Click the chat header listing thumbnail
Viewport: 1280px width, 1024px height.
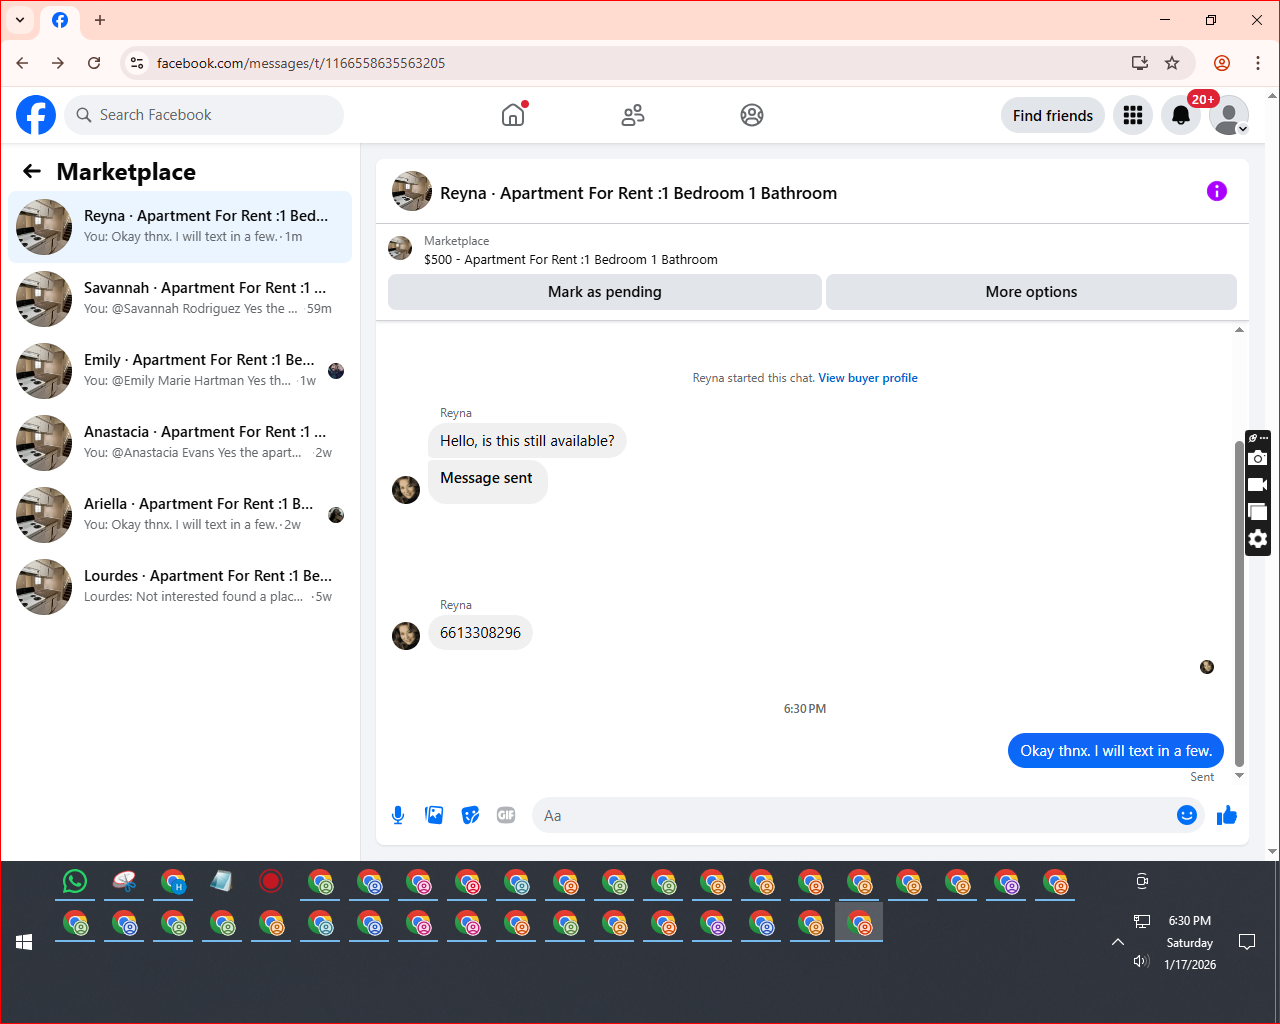point(412,191)
